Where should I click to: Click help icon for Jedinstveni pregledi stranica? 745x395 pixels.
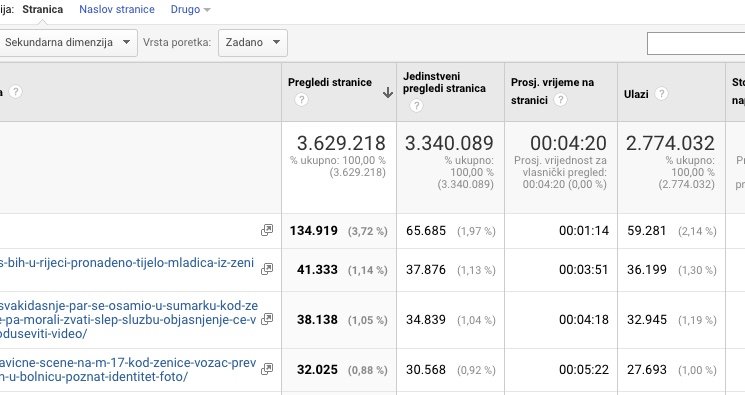tap(416, 106)
